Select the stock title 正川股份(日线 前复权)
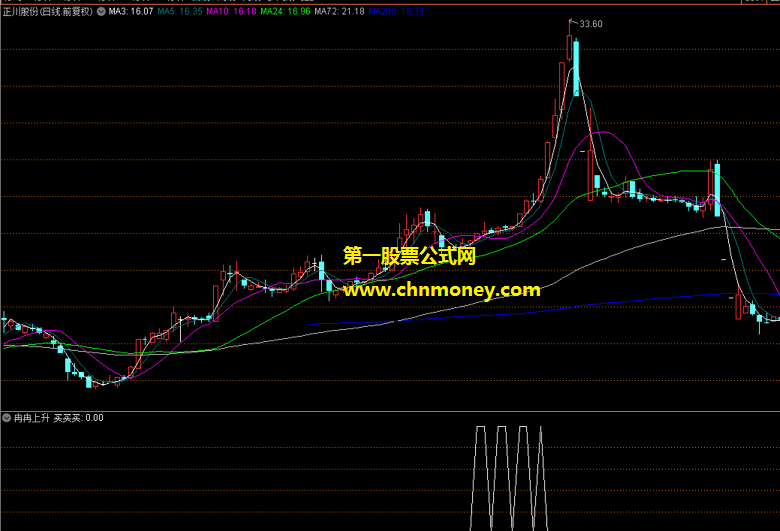 [x=48, y=11]
